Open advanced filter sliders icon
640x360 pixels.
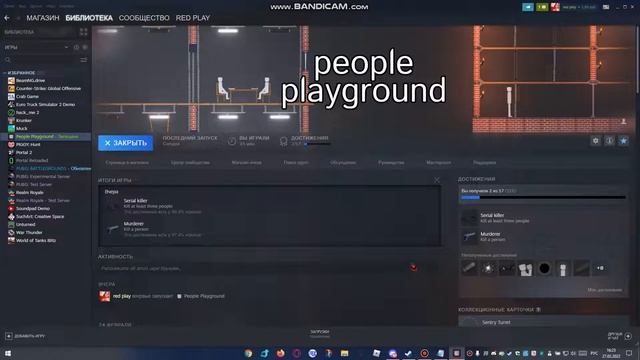click(x=84, y=60)
